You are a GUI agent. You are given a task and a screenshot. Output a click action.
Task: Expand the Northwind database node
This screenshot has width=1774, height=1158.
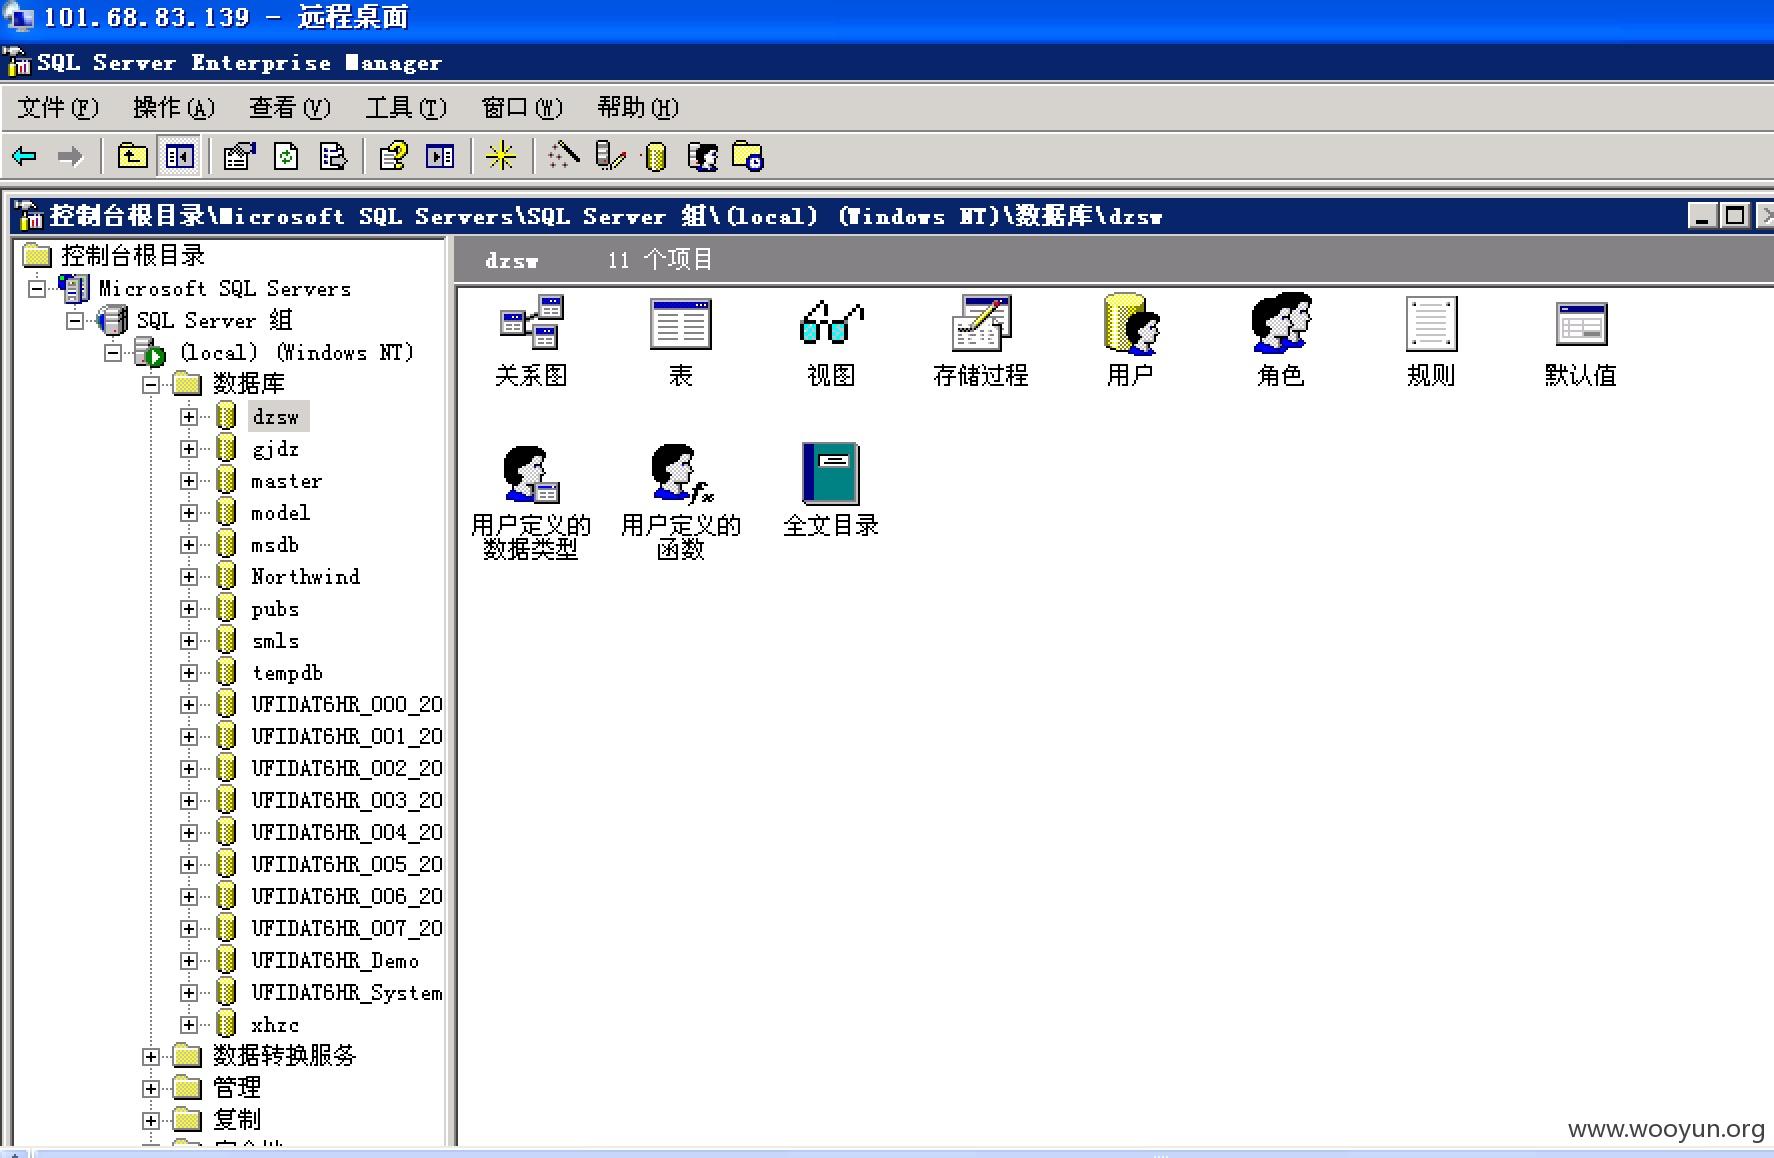[189, 576]
